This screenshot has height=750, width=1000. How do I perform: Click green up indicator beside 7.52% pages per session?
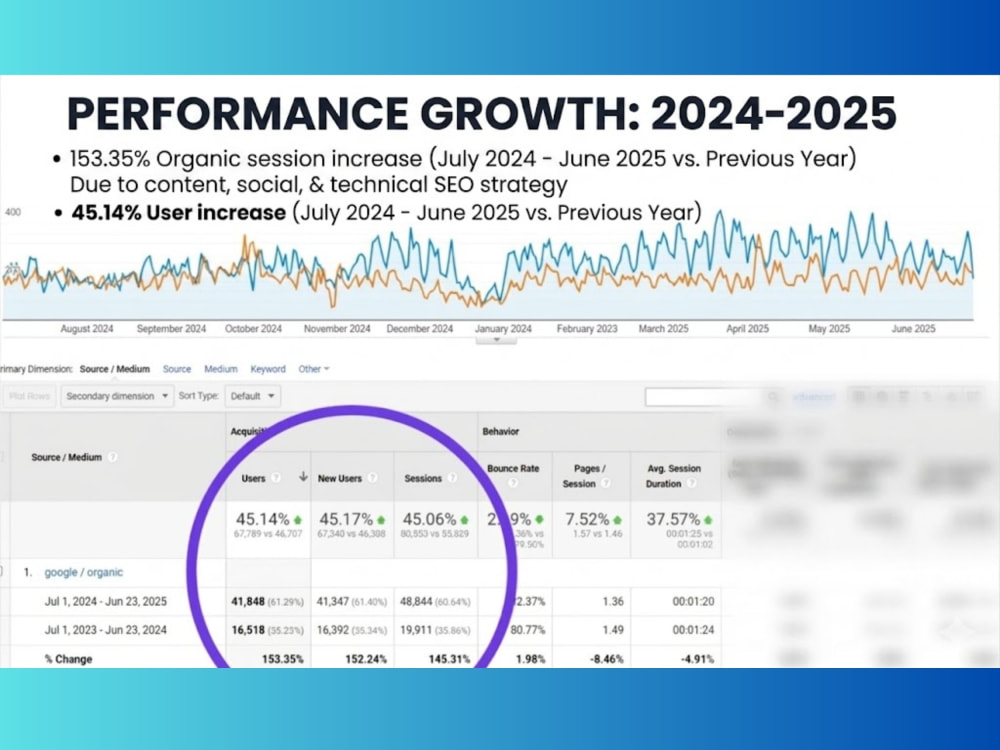tap(617, 520)
